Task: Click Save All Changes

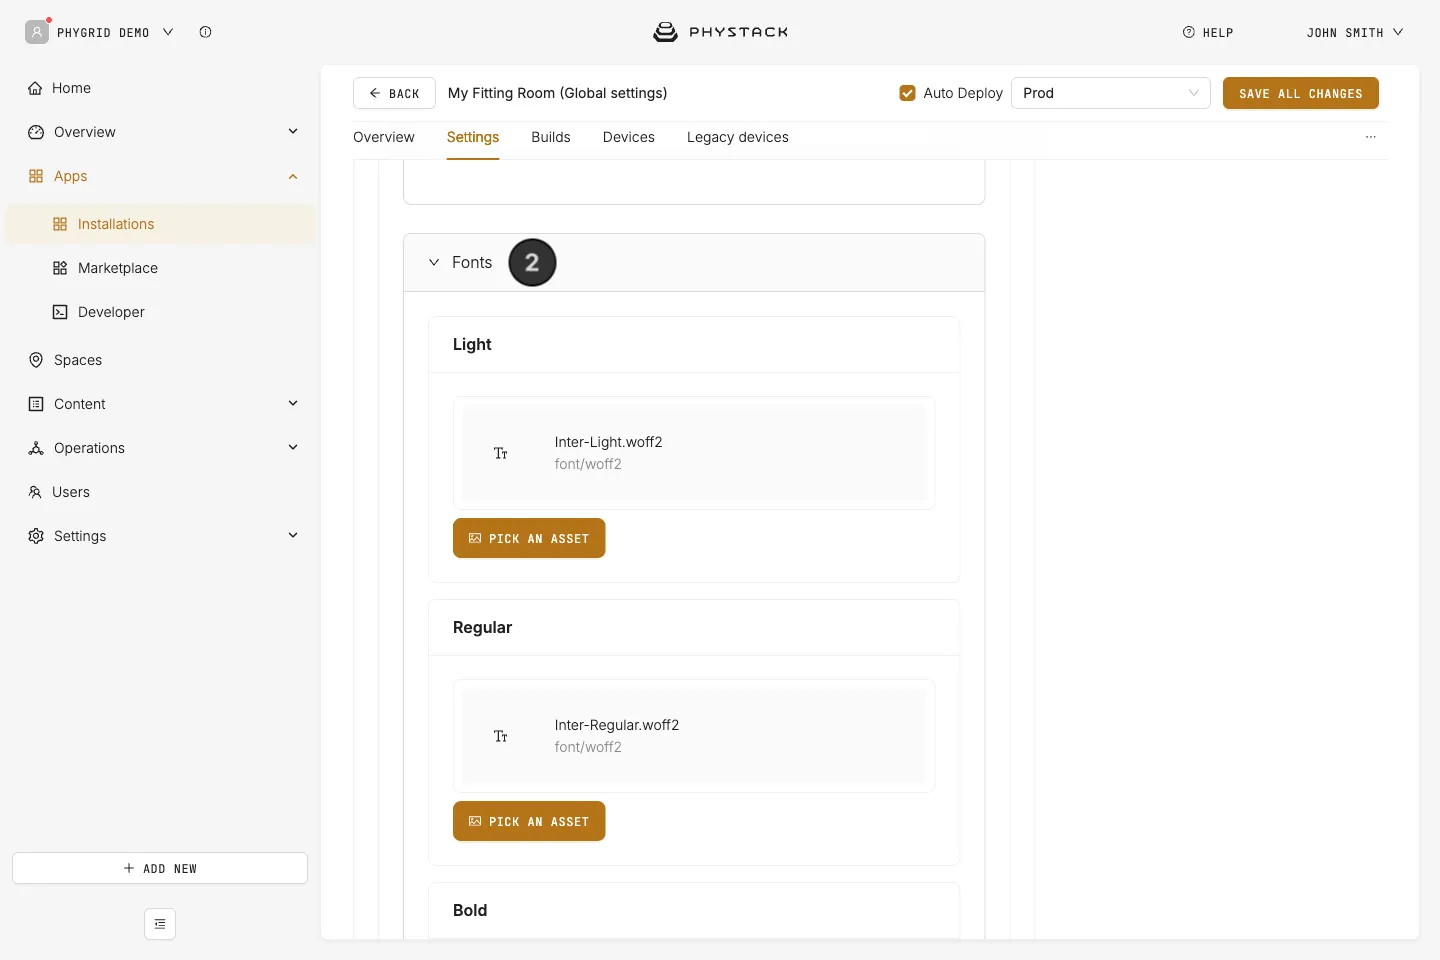Action: tap(1301, 93)
